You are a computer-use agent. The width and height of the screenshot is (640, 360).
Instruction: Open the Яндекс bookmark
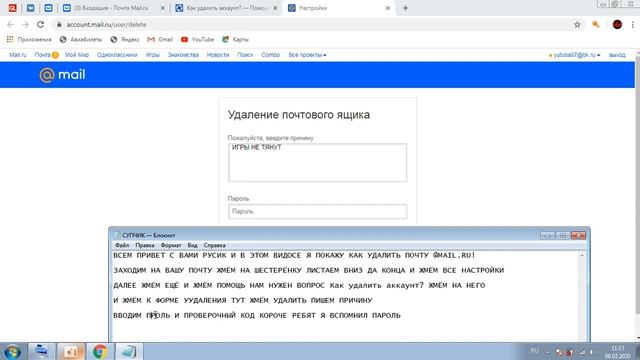[x=125, y=40]
